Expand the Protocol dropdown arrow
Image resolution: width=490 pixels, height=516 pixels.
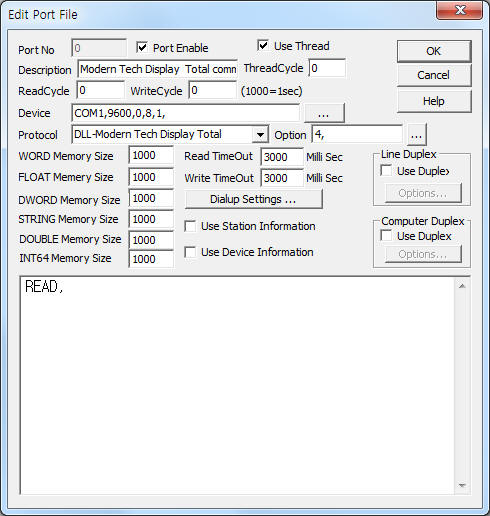(x=260, y=135)
